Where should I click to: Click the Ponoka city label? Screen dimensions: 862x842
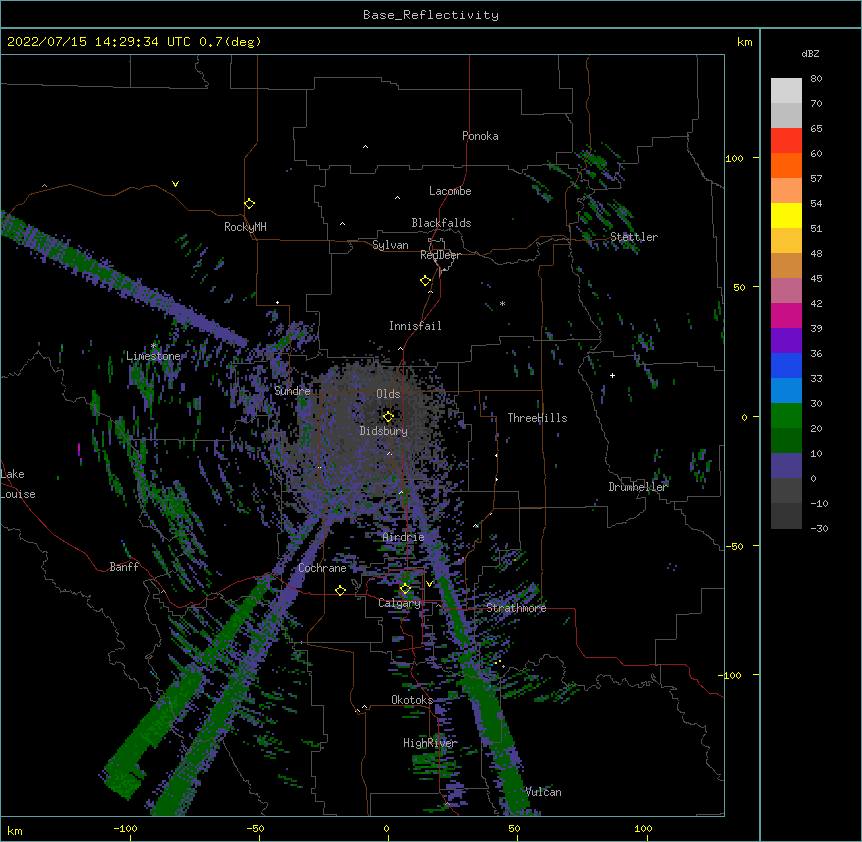coord(480,136)
